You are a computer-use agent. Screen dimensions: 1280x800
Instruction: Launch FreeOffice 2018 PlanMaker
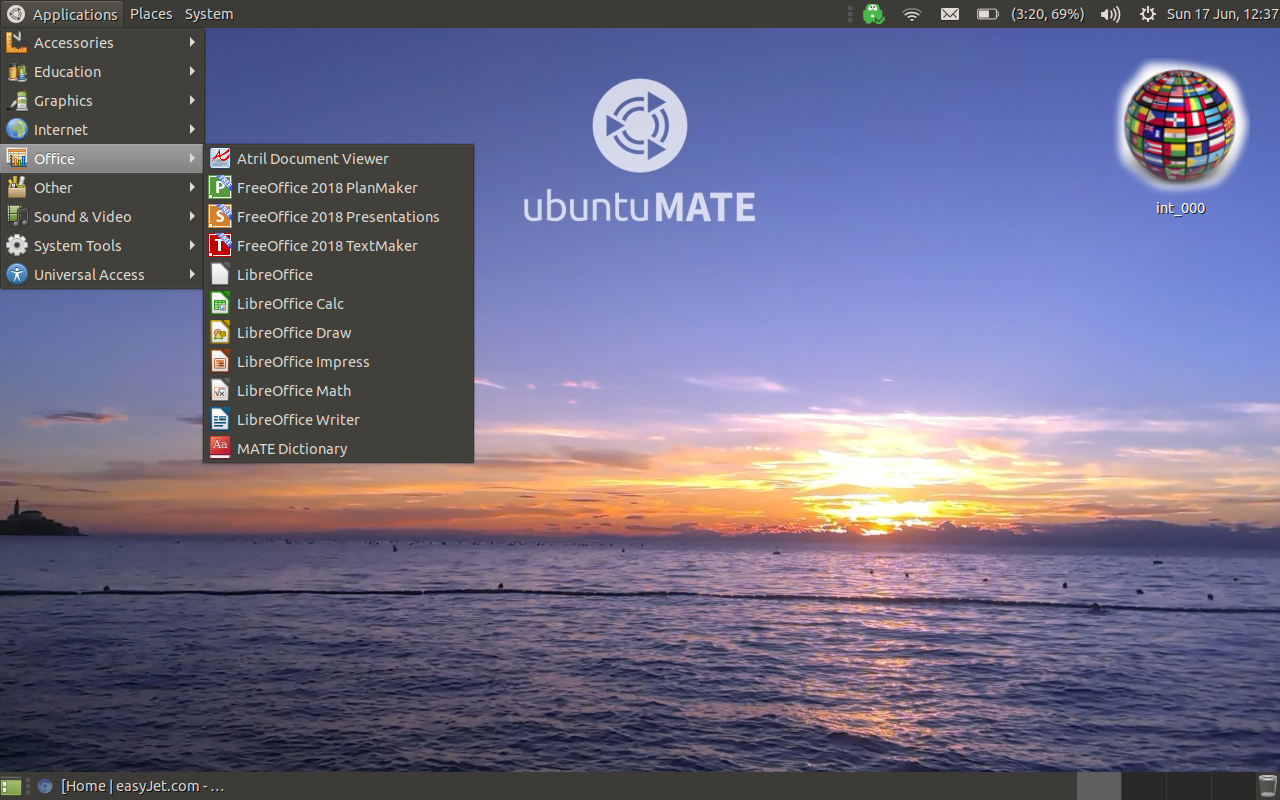(x=338, y=188)
